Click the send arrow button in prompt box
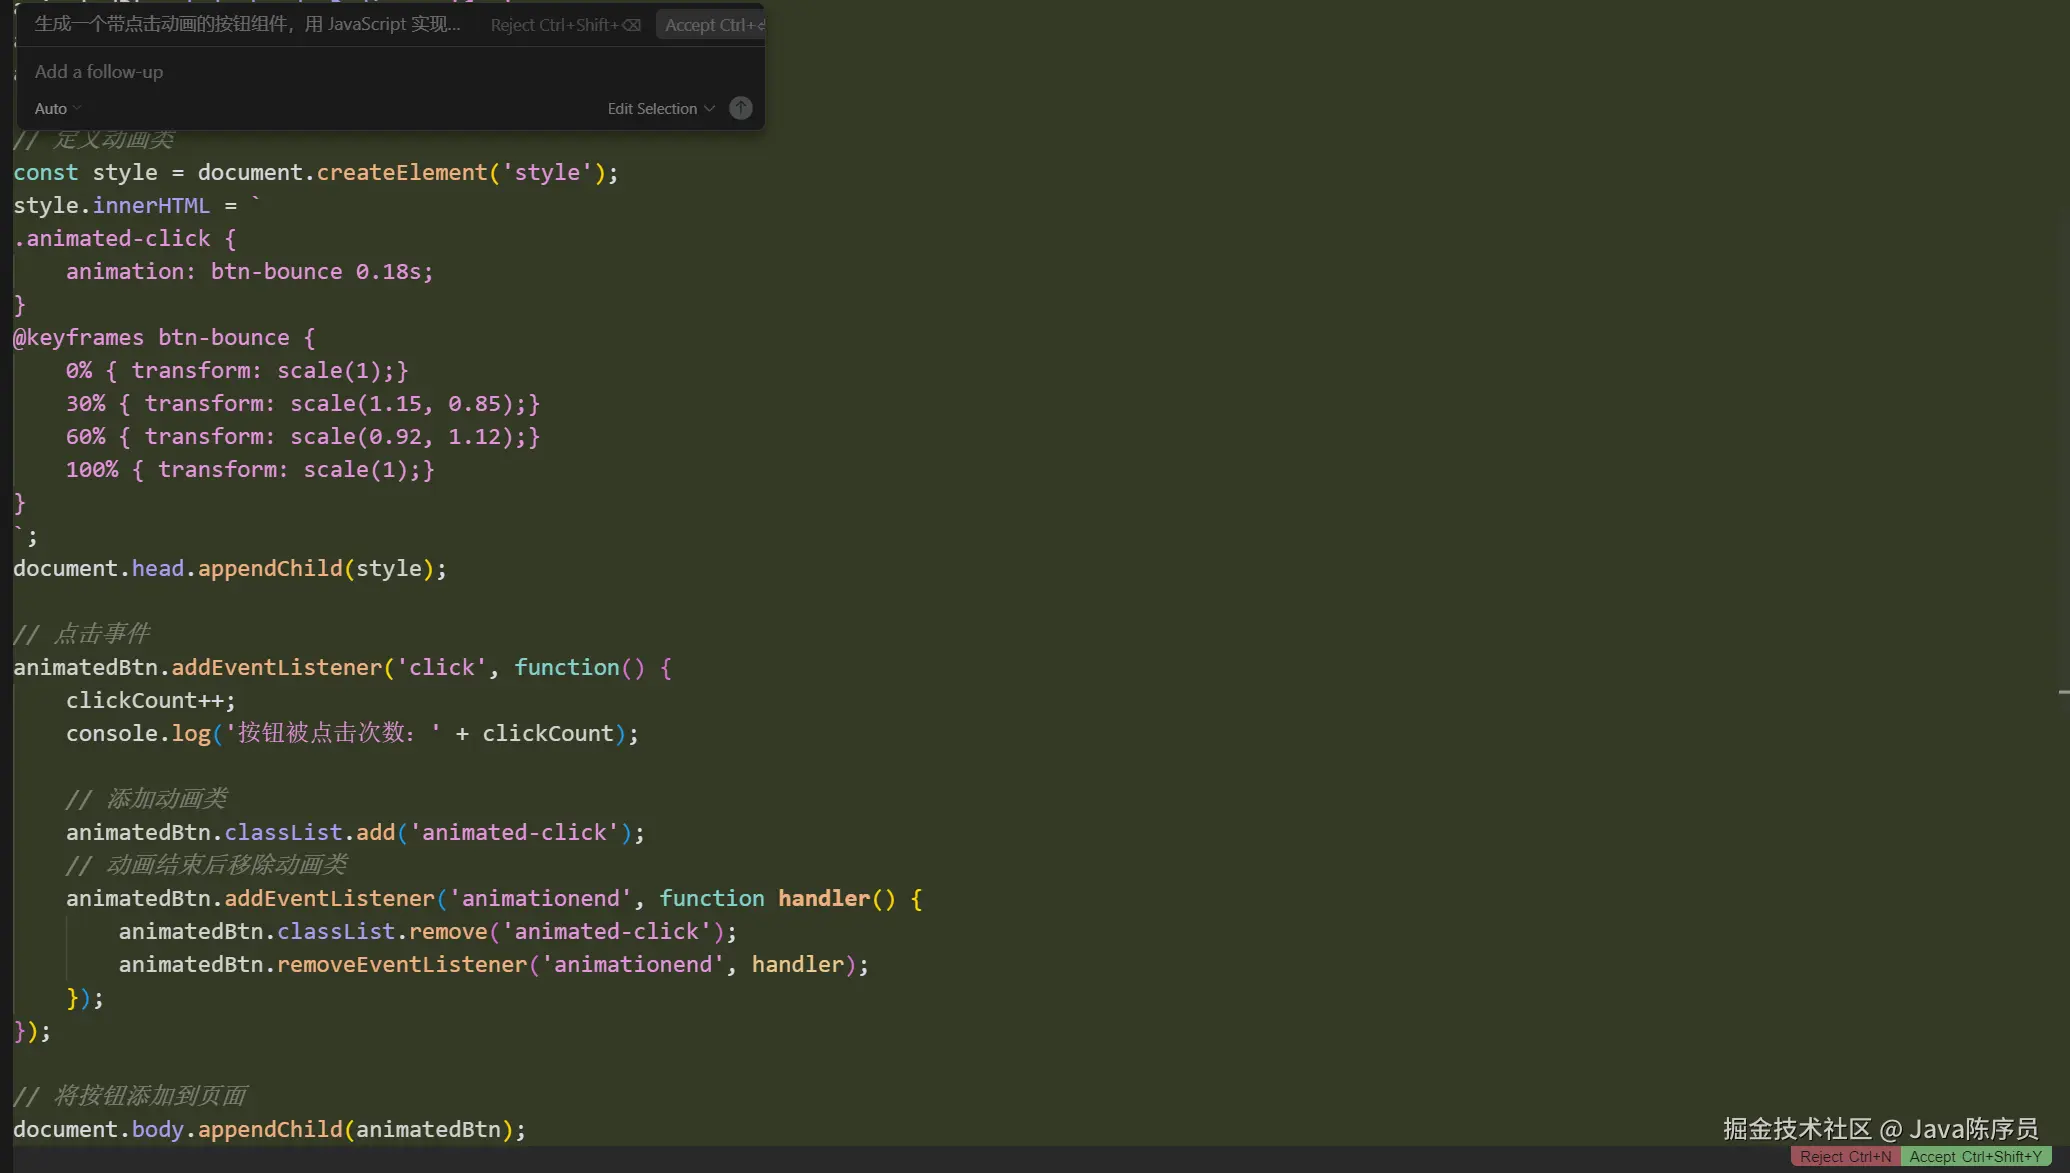The height and width of the screenshot is (1173, 2070). point(740,108)
